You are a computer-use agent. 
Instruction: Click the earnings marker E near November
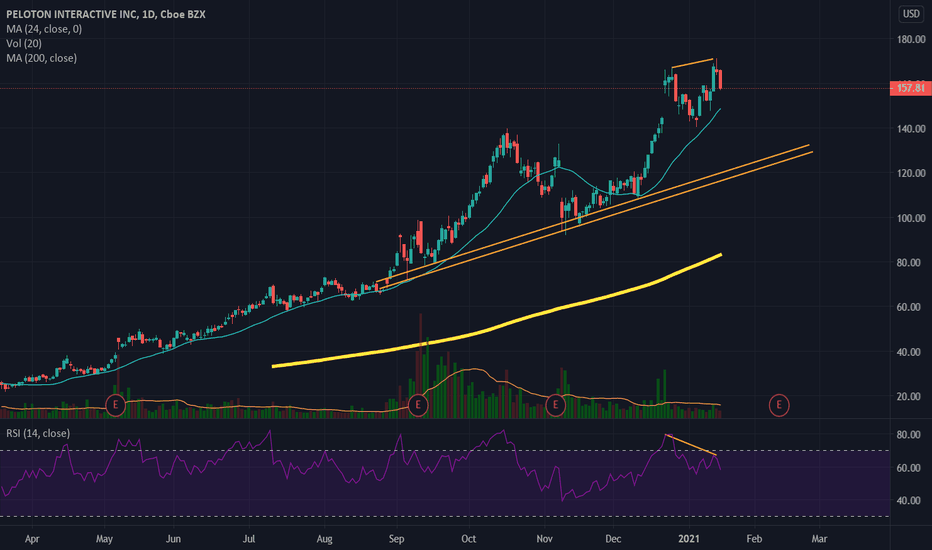555,406
